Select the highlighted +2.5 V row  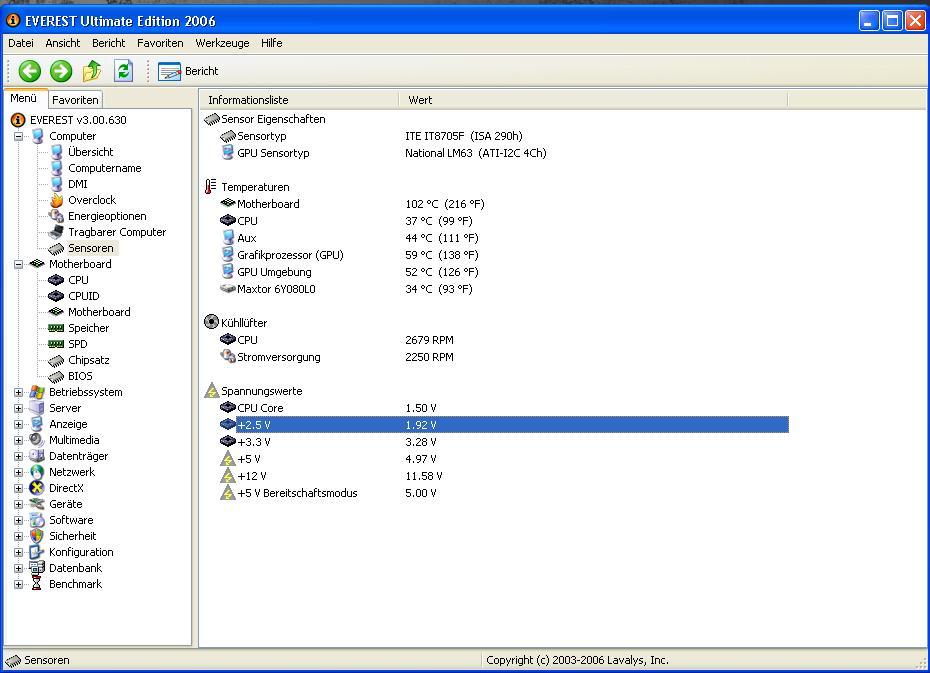(x=504, y=425)
